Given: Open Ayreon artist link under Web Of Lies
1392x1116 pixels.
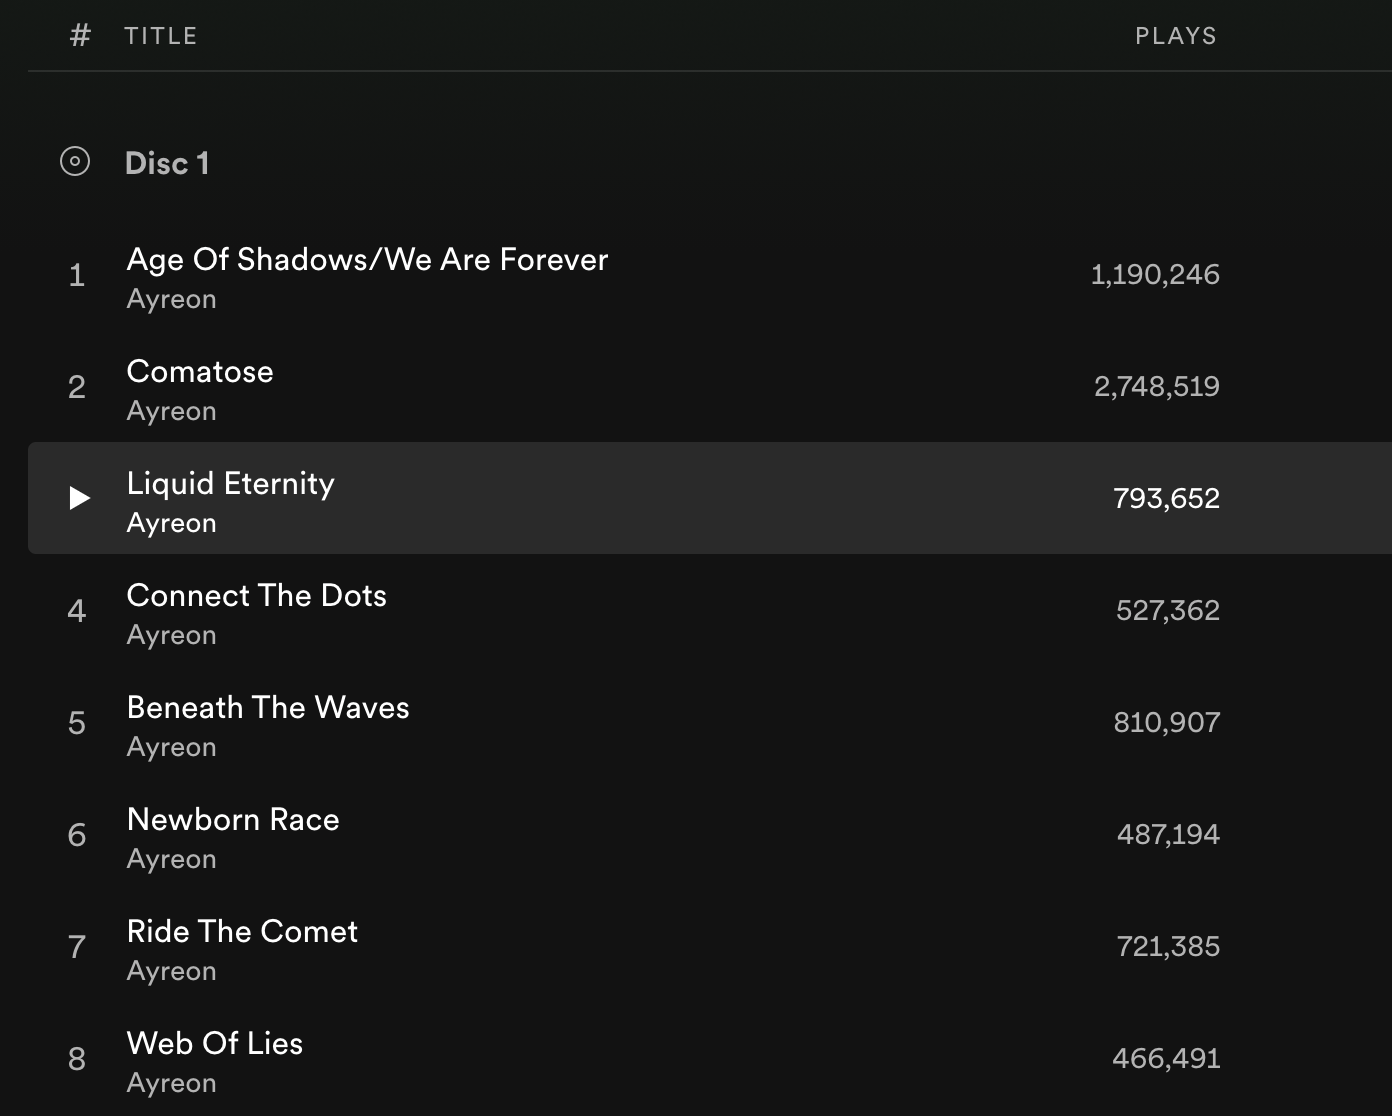Looking at the screenshot, I should [171, 1083].
